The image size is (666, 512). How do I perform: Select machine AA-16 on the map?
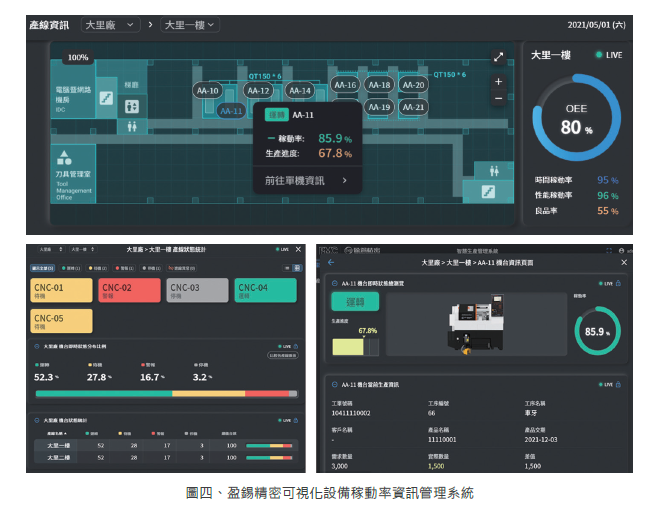tap(345, 85)
